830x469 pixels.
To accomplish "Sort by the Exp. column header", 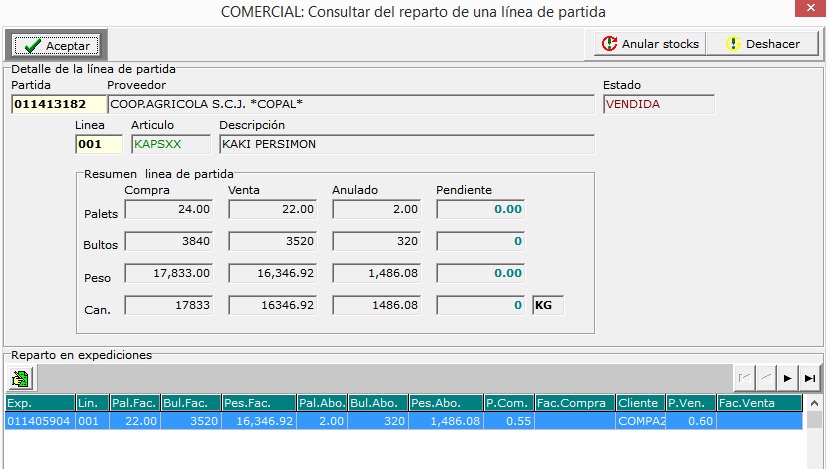I will point(40,403).
